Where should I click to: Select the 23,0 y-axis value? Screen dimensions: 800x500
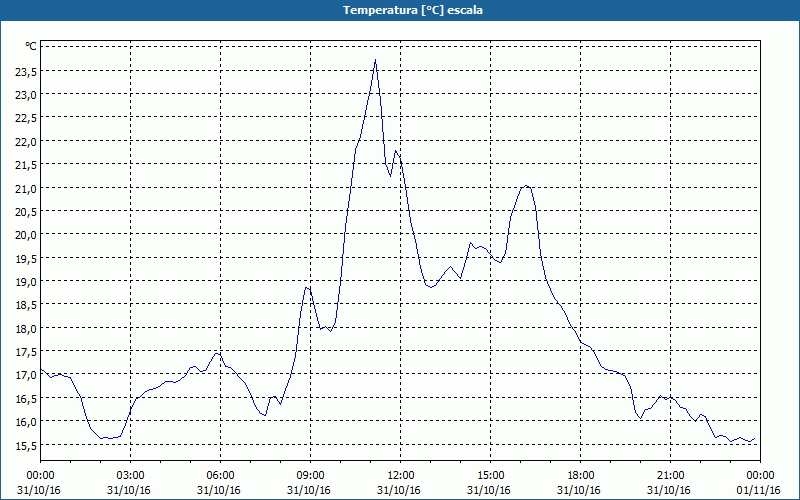click(26, 95)
